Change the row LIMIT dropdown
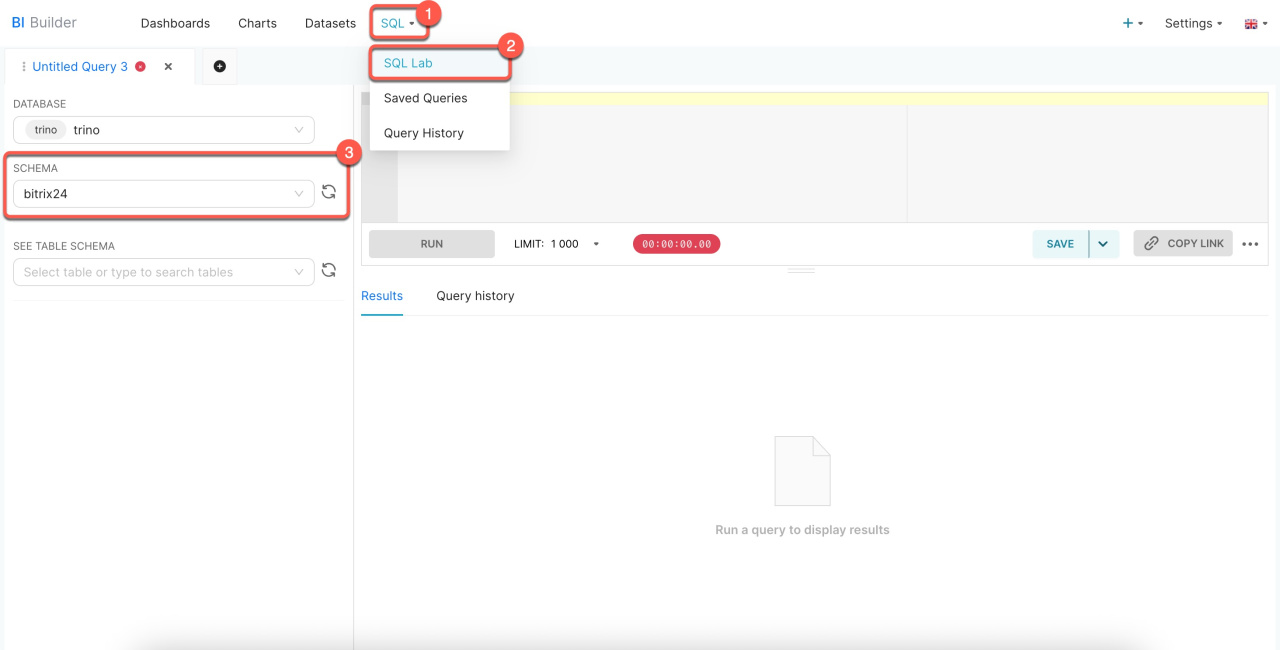Viewport: 1280px width, 650px height. [573, 244]
